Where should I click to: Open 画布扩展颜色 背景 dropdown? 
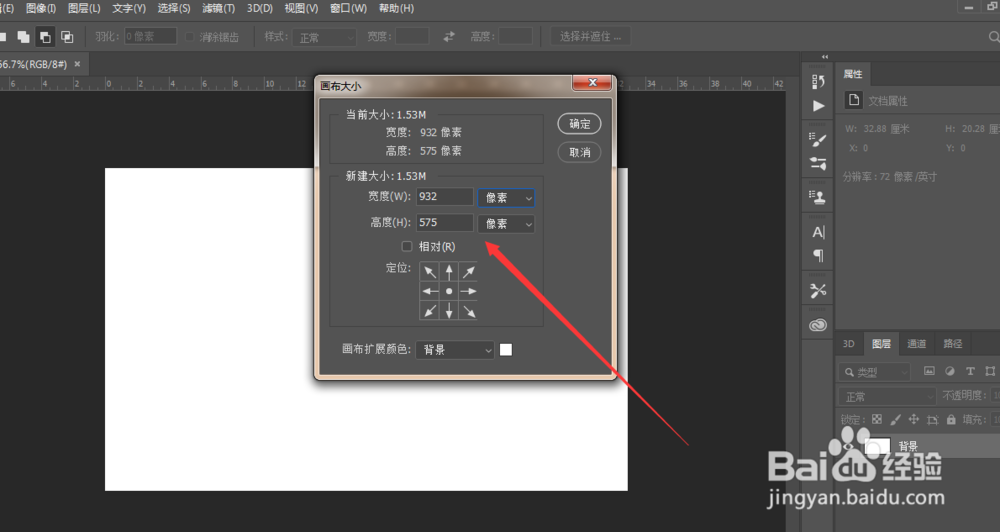pyautogui.click(x=455, y=350)
